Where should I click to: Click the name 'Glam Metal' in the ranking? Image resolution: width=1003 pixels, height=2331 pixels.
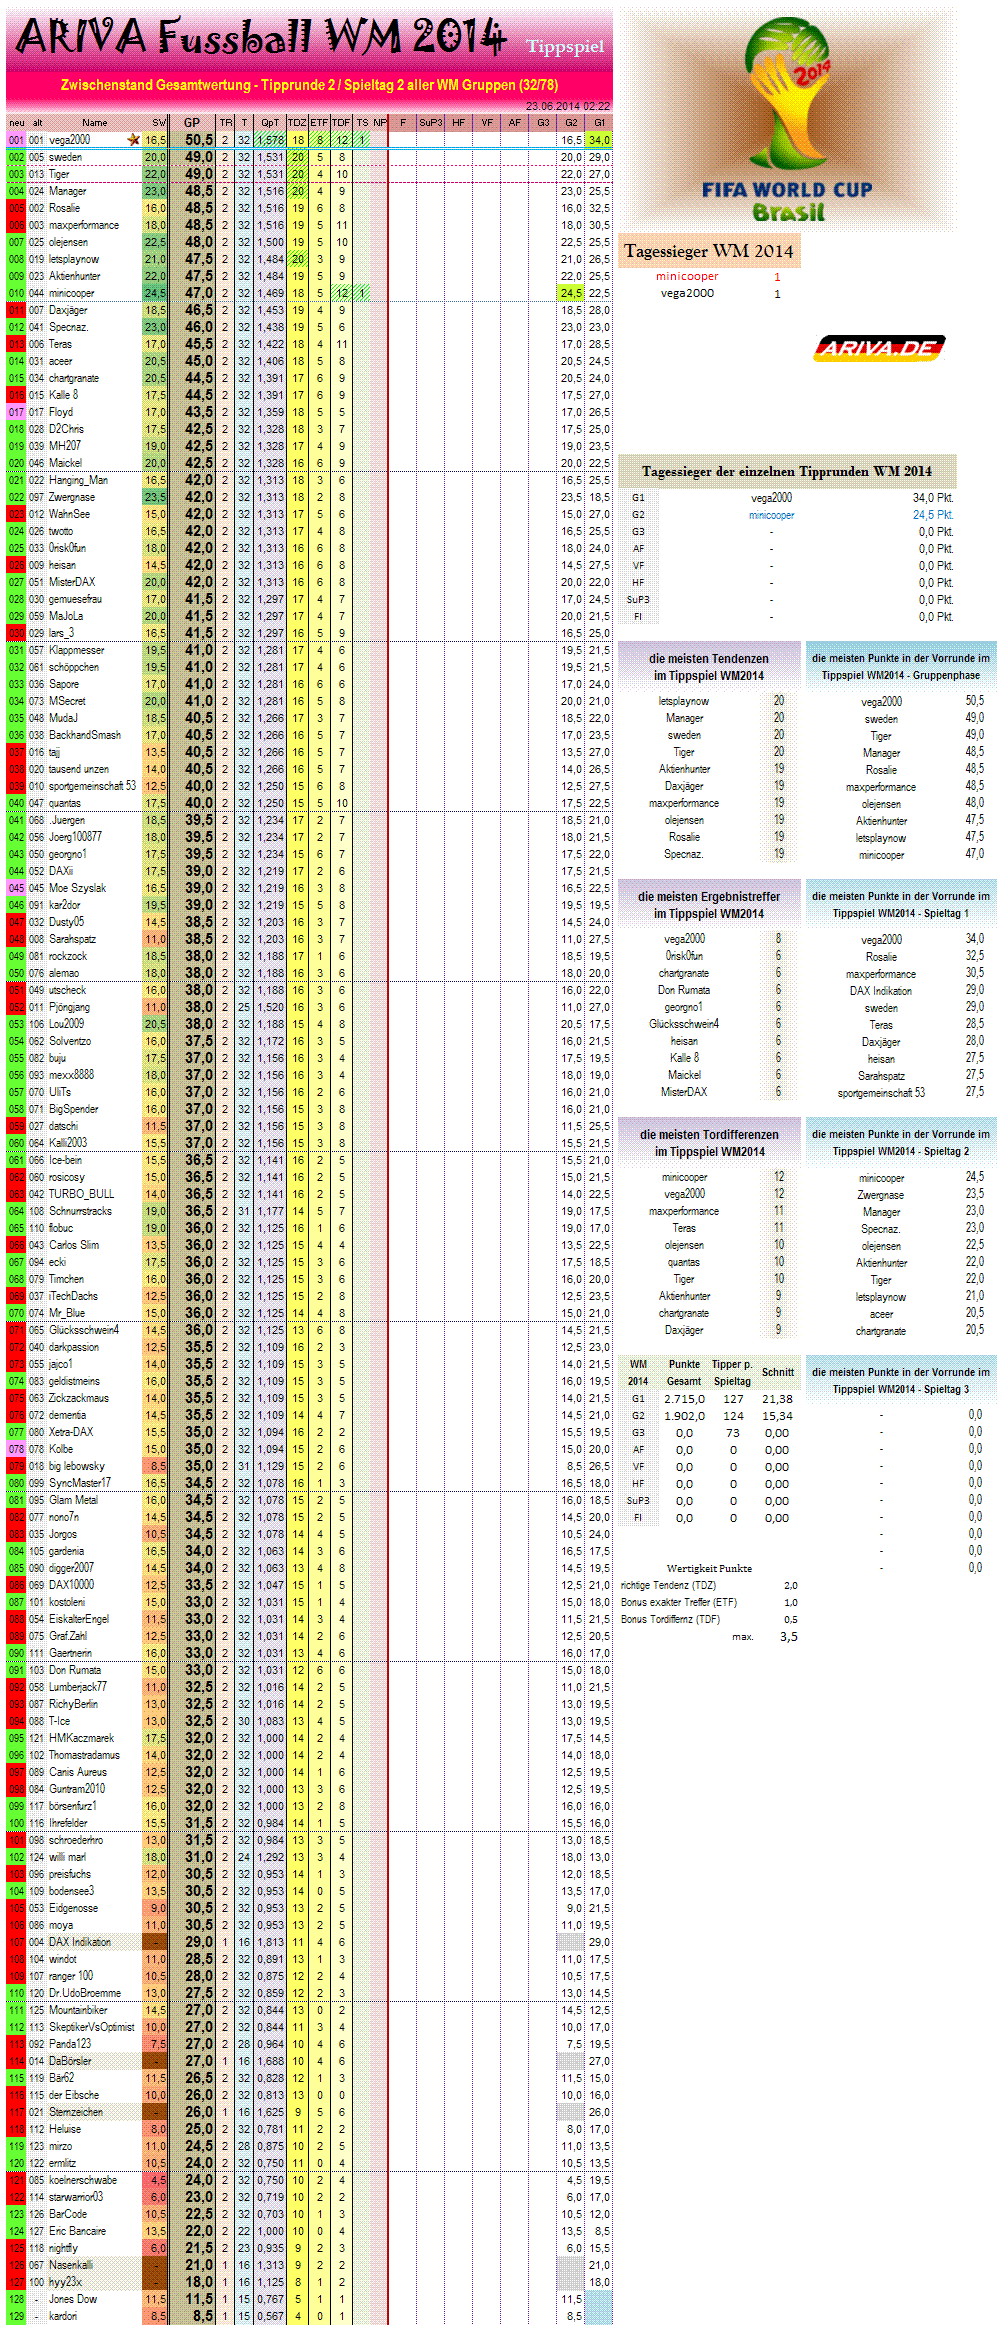coord(73,1500)
